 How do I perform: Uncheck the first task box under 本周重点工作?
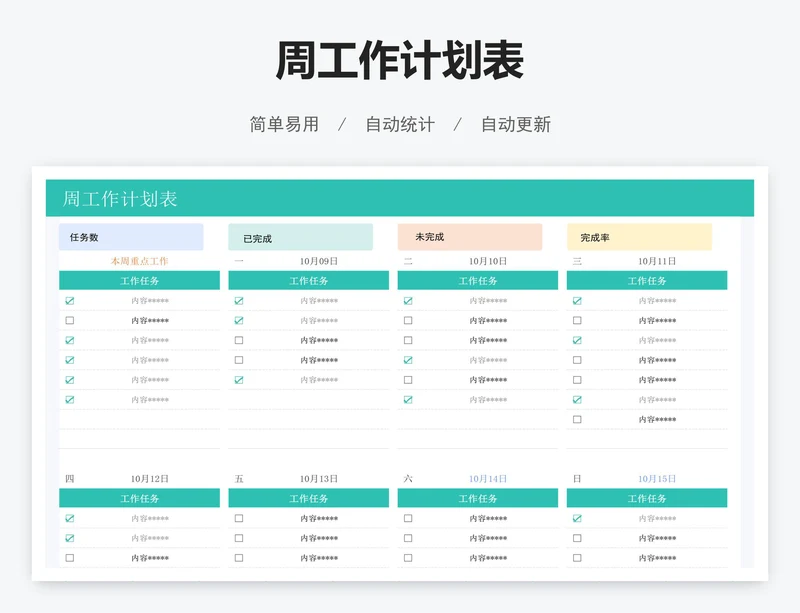[x=70, y=301]
